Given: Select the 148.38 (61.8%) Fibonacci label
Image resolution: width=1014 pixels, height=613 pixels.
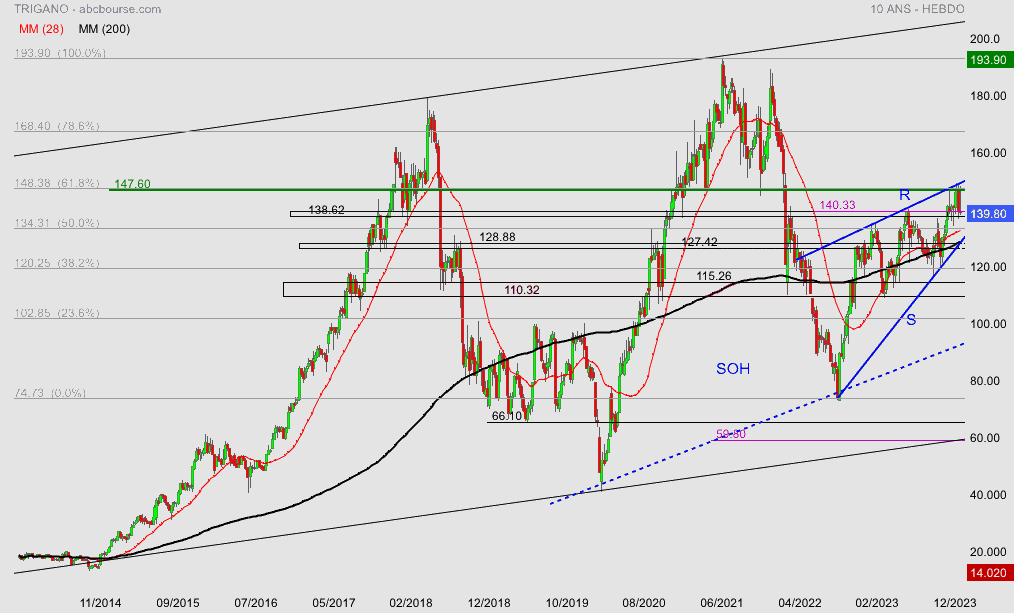Looking at the screenshot, I should [57, 183].
